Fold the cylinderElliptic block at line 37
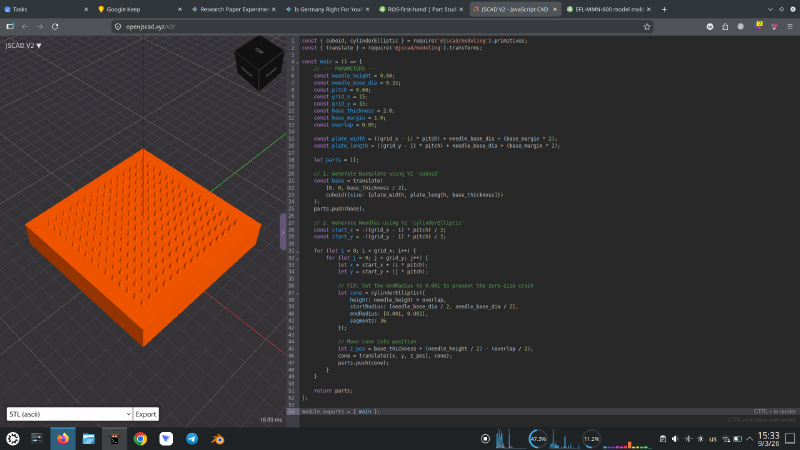 point(297,294)
